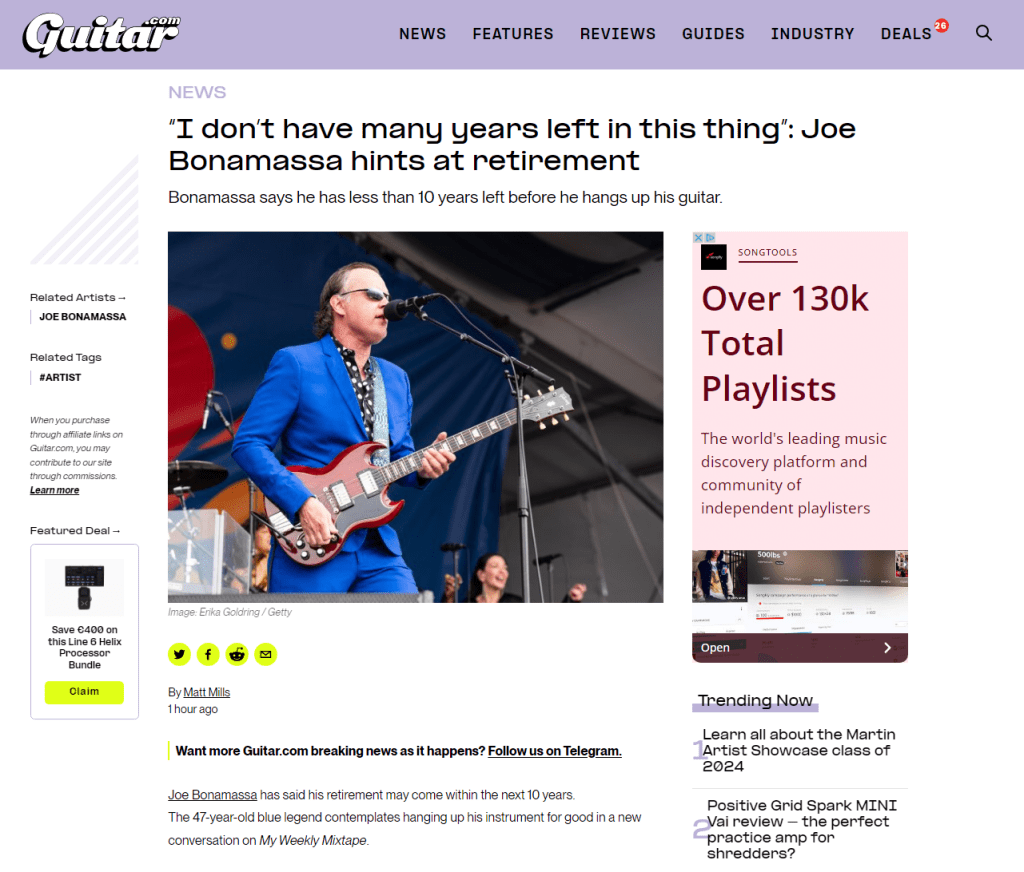Click the Joe Bonamassa stage photo
This screenshot has width=1024, height=872.
[415, 417]
